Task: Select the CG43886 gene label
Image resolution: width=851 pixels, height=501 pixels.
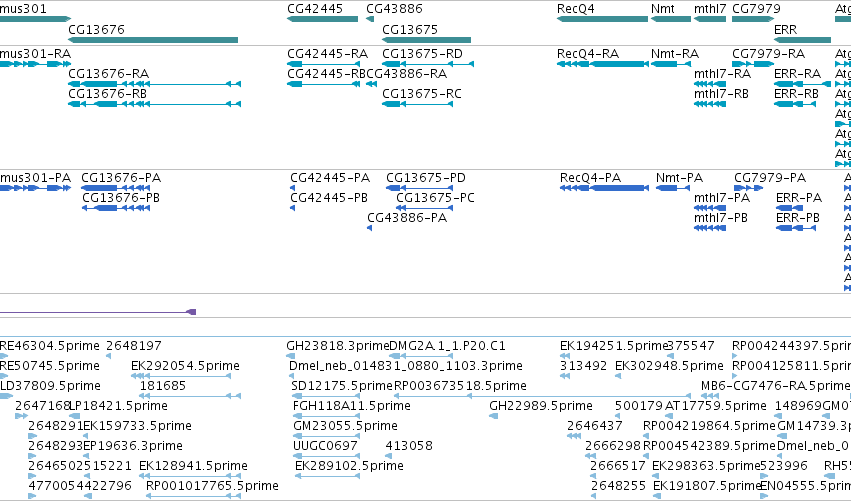Action: pos(394,9)
